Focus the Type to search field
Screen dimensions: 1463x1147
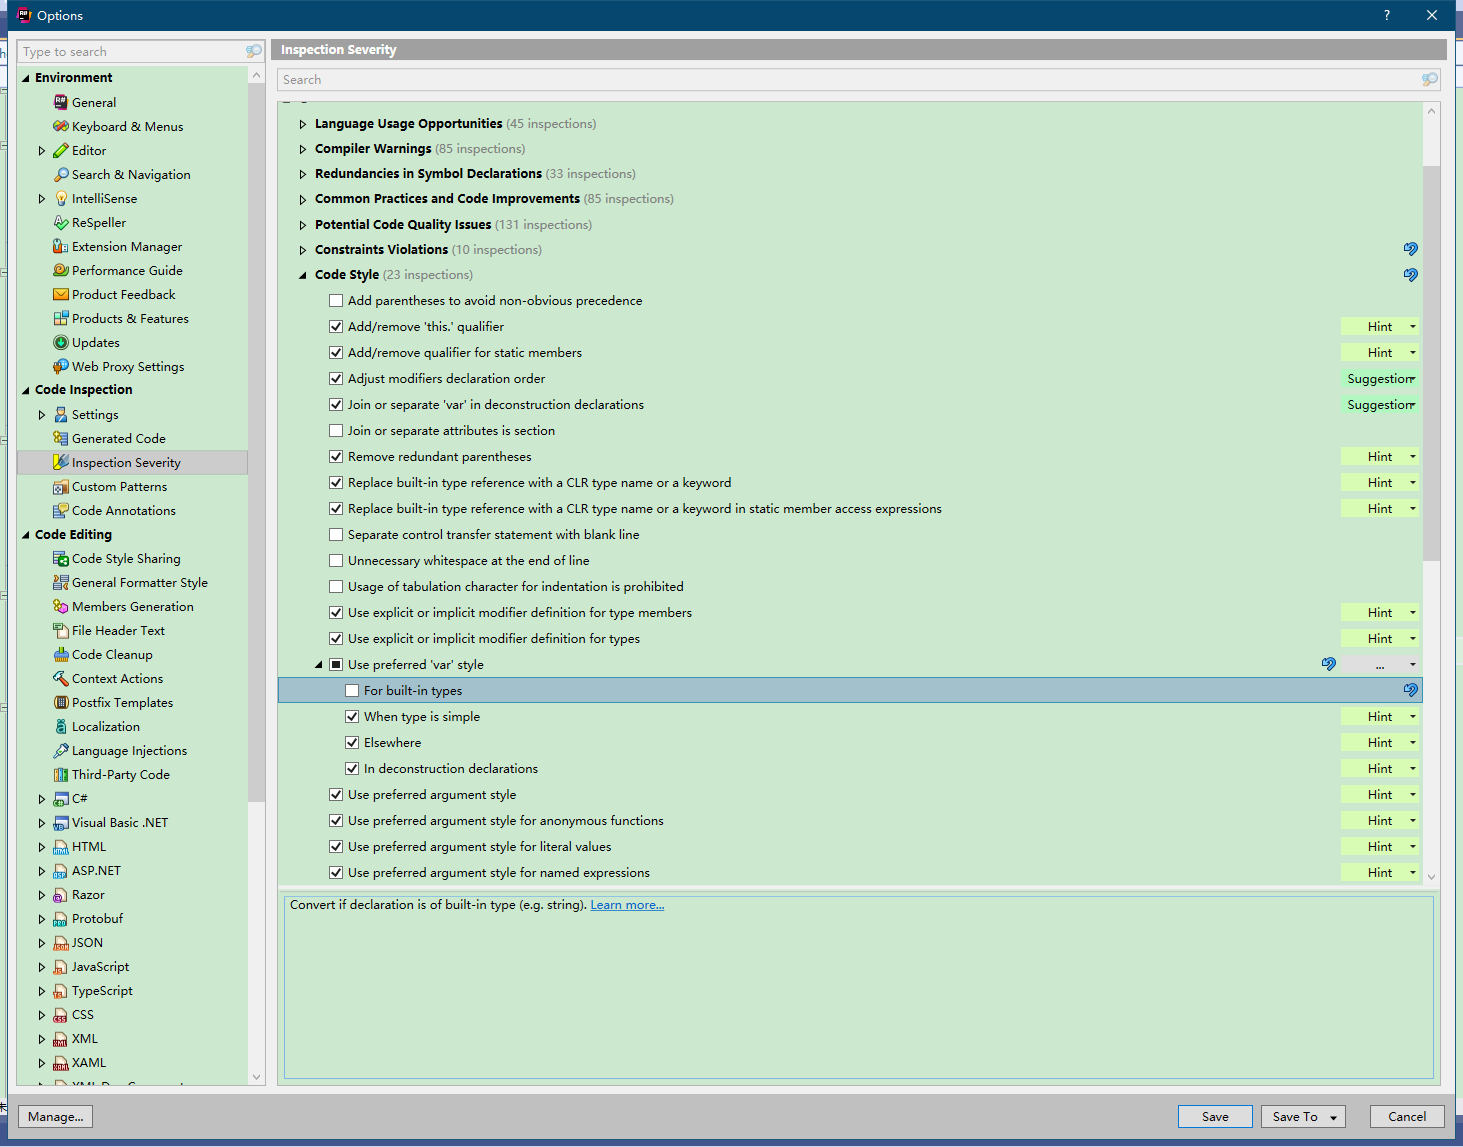point(141,51)
